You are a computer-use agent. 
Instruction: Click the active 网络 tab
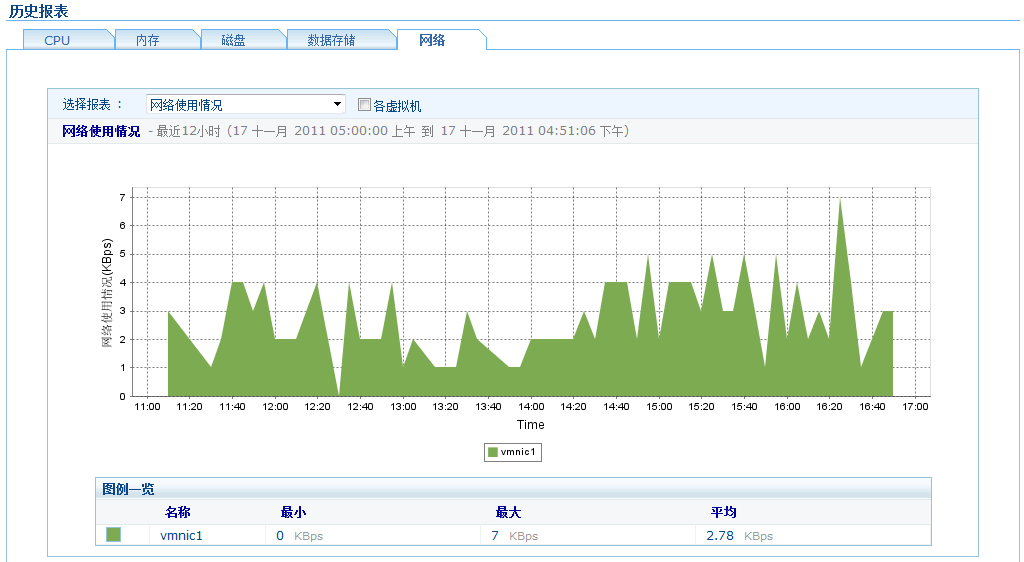coord(432,40)
